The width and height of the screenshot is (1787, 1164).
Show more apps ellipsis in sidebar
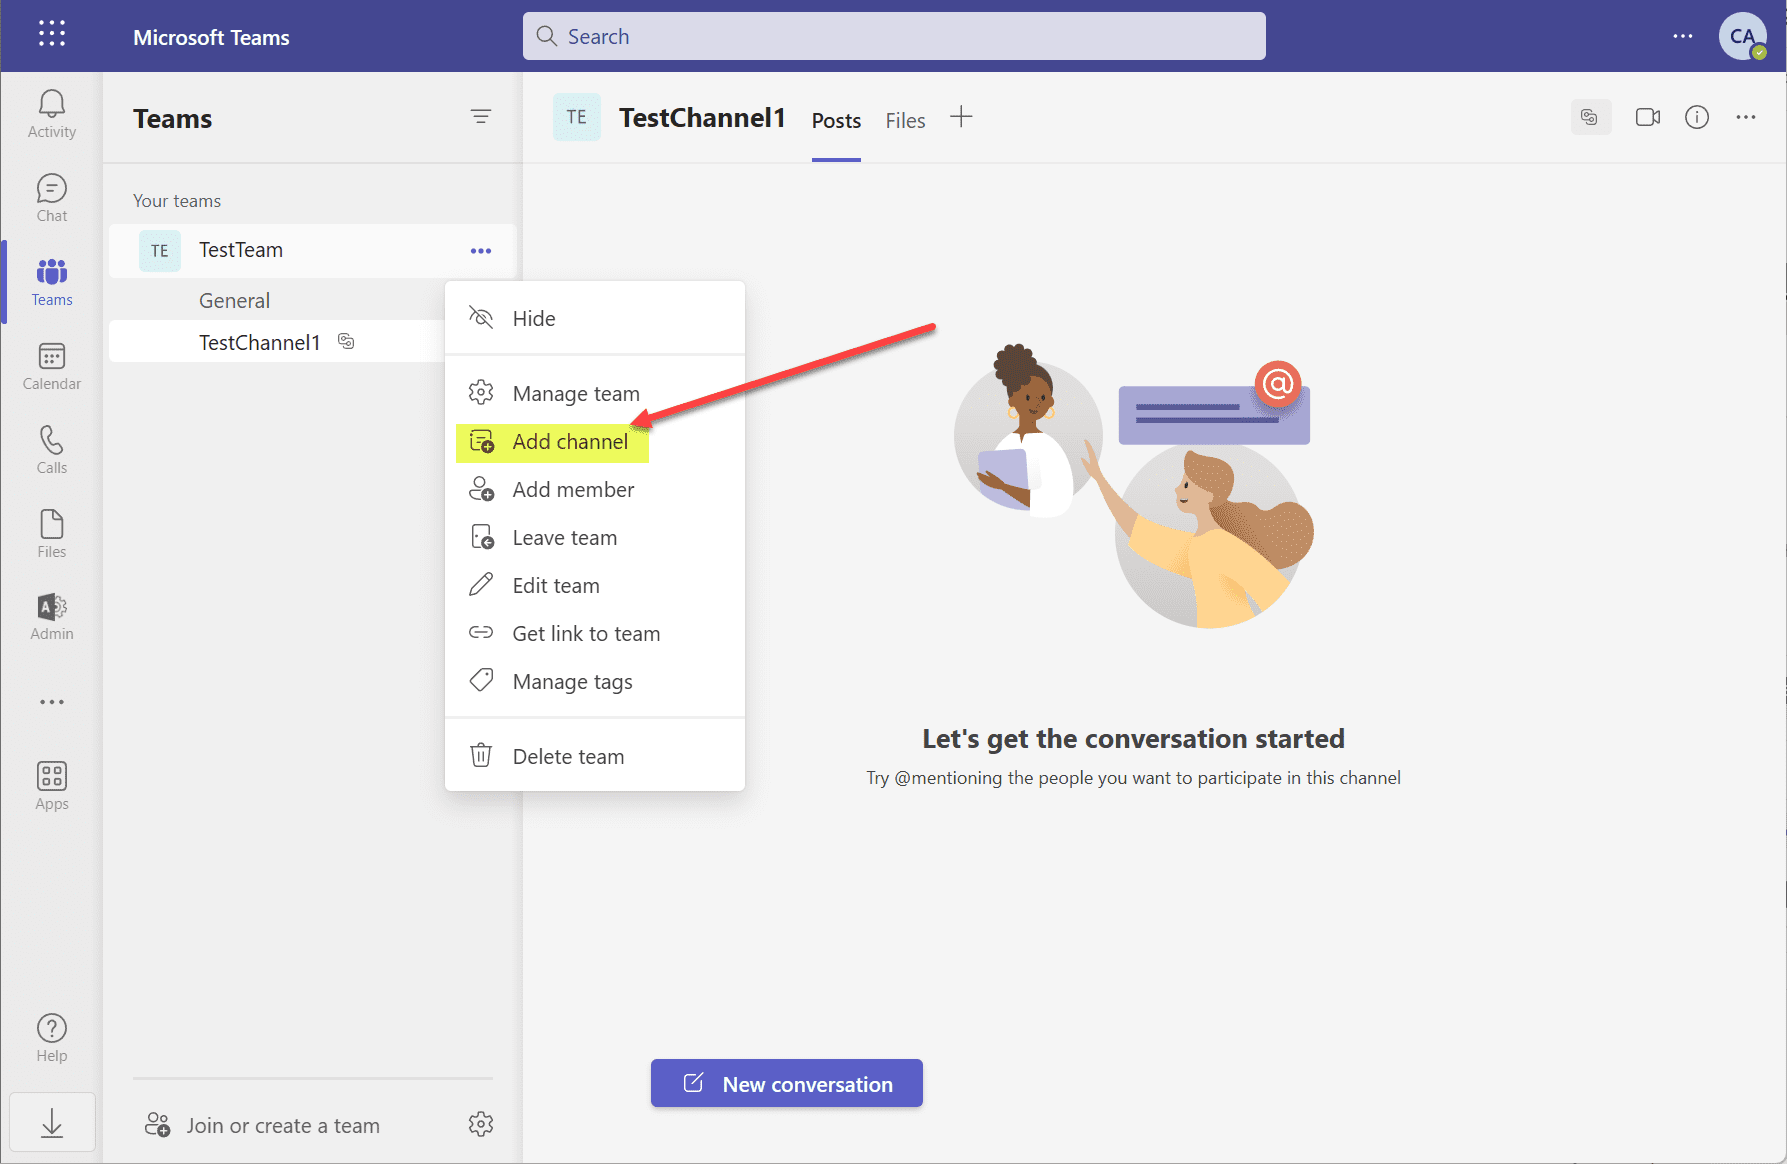(x=52, y=702)
